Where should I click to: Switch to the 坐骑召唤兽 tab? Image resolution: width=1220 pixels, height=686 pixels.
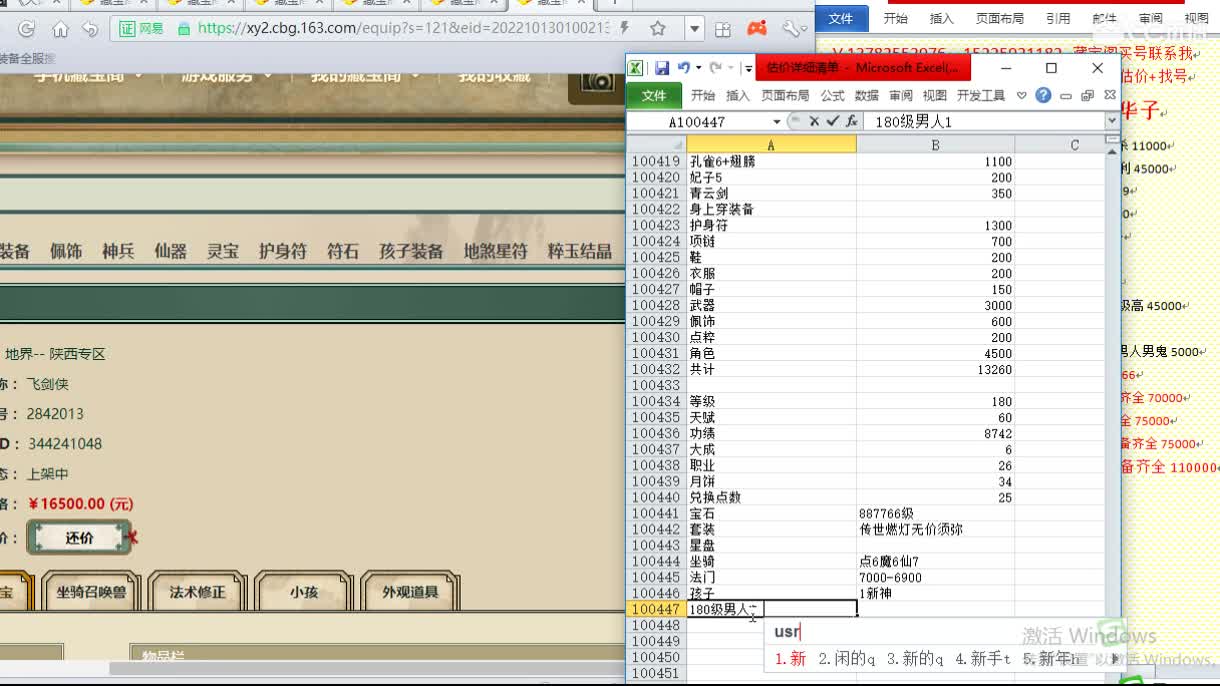[x=91, y=592]
